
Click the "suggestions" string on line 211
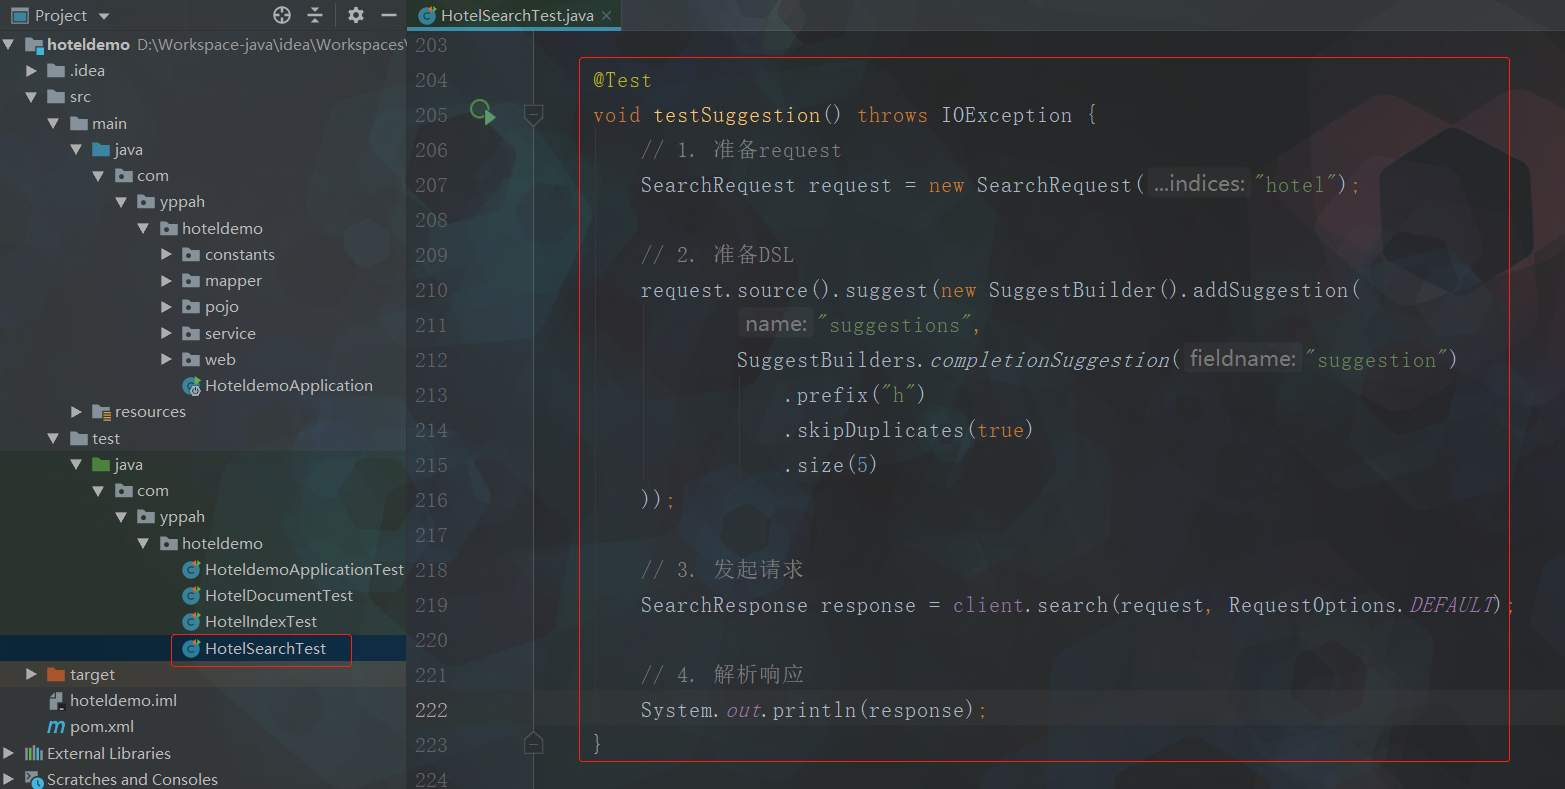tap(894, 325)
